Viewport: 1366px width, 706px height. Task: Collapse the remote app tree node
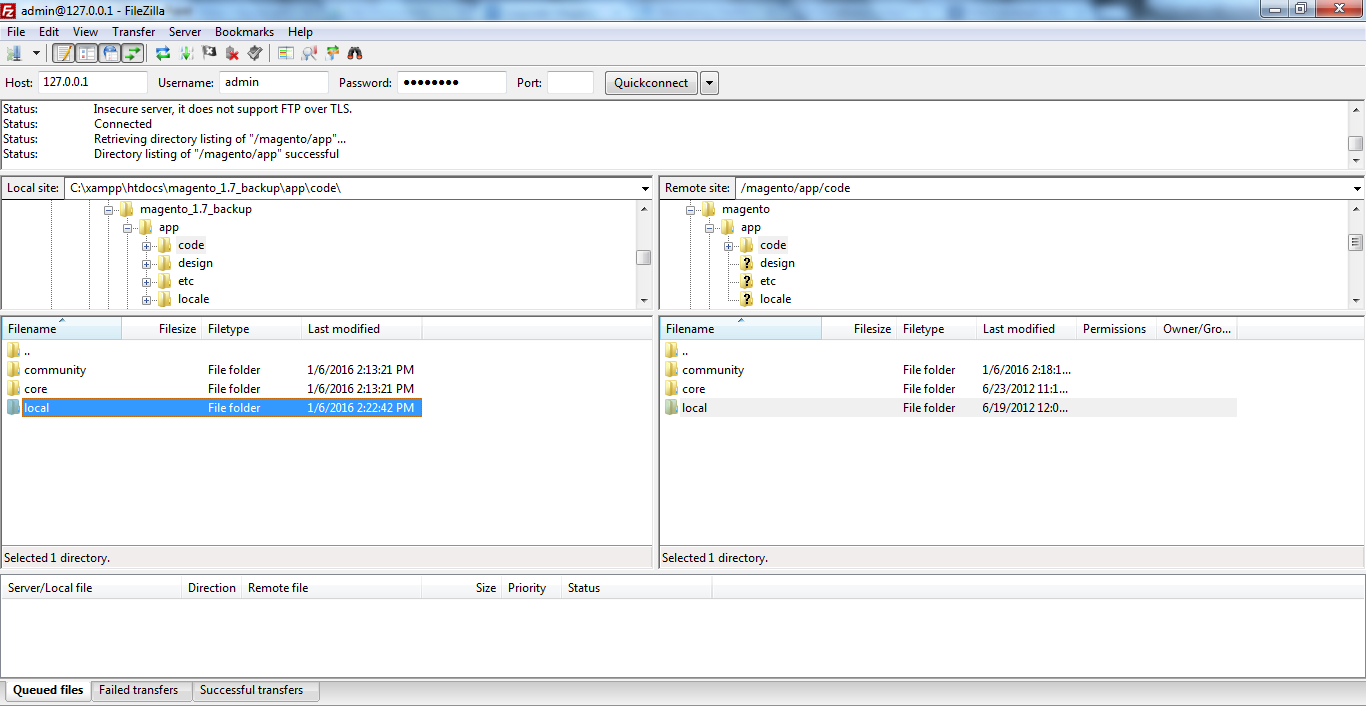point(709,228)
